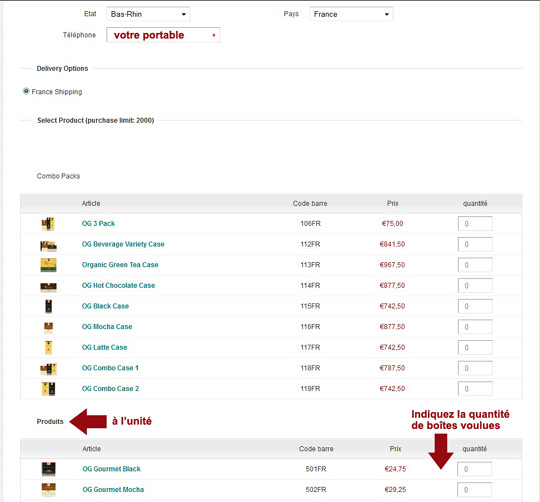Screen dimensions: 540x502
Task: Open the Pays dropdown showing France
Action: [351, 14]
